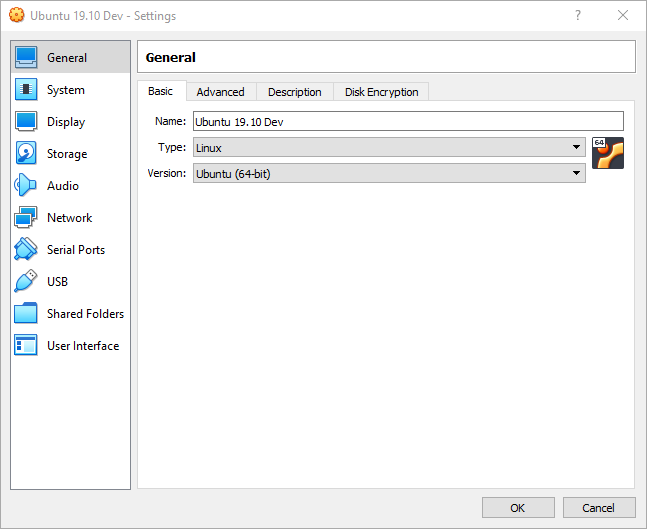Confirm settings with the OK button
The height and width of the screenshot is (529, 647).
[518, 508]
